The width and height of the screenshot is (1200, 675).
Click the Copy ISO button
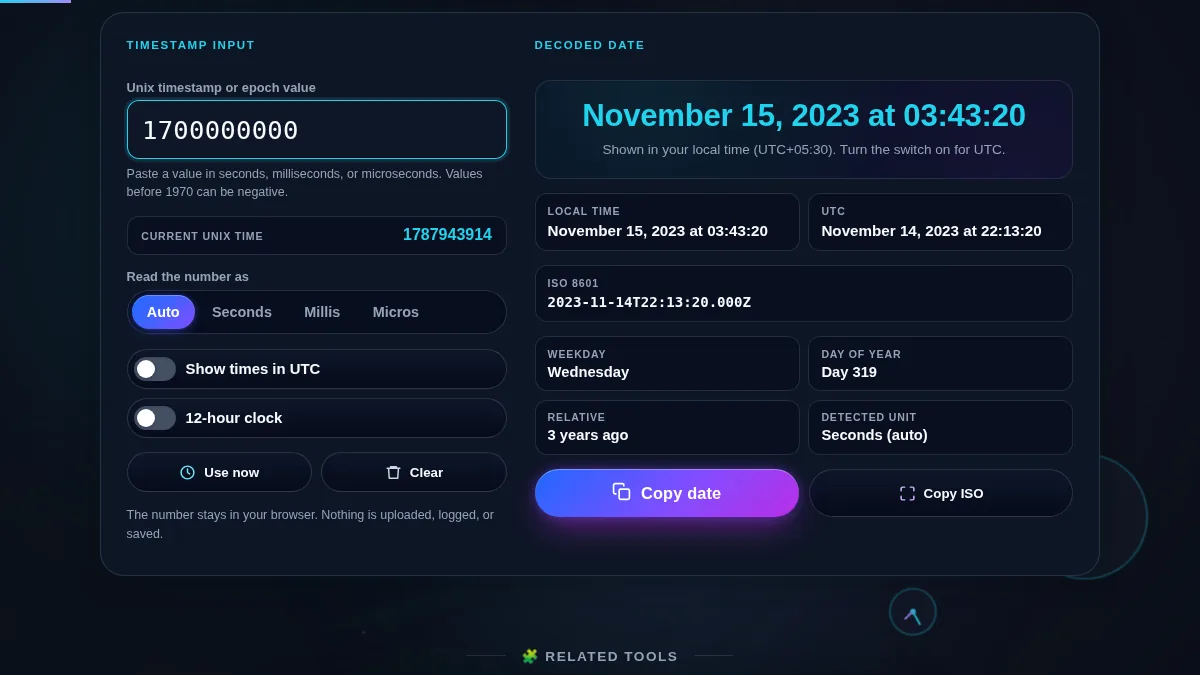941,493
